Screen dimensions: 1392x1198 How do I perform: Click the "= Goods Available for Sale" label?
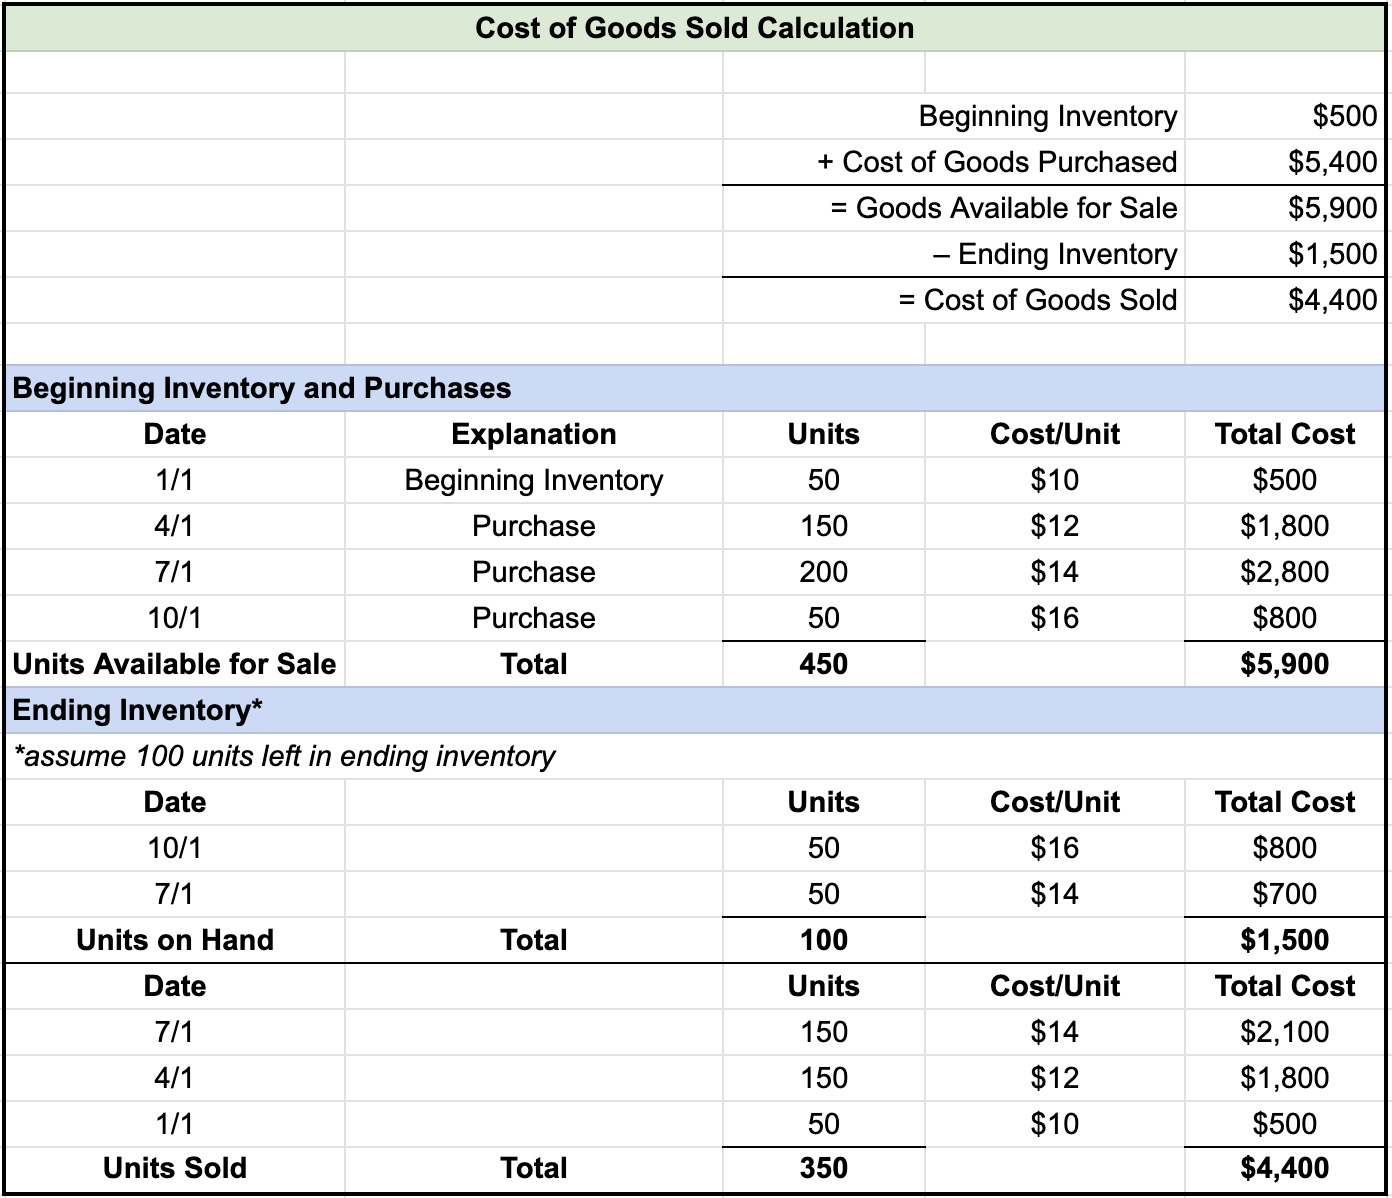[x=1003, y=208]
